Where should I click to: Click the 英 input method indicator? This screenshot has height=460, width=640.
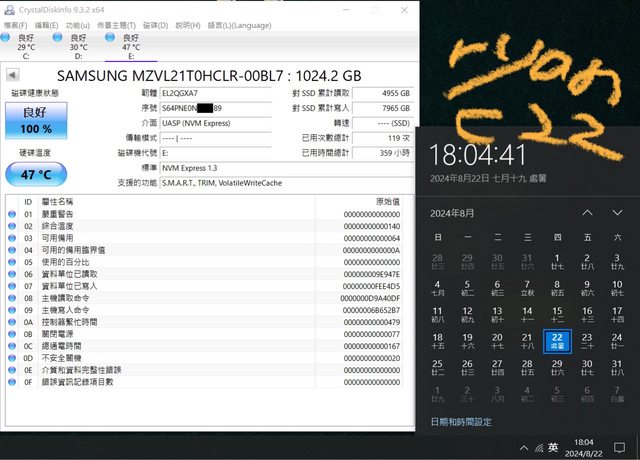[553, 446]
